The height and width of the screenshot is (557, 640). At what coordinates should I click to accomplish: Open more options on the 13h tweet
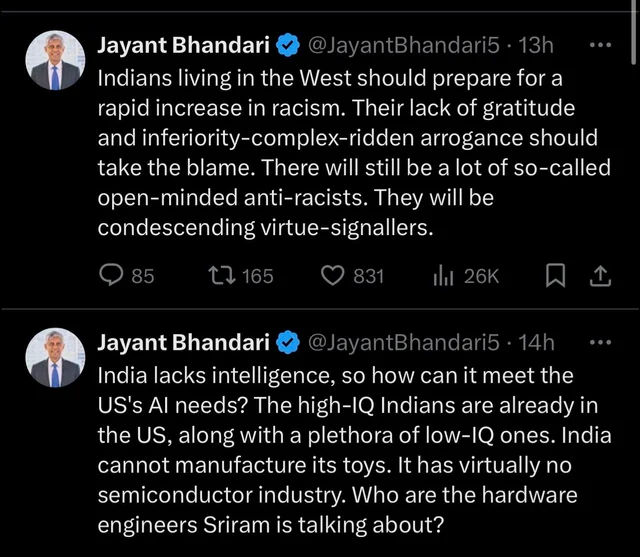[x=600, y=45]
